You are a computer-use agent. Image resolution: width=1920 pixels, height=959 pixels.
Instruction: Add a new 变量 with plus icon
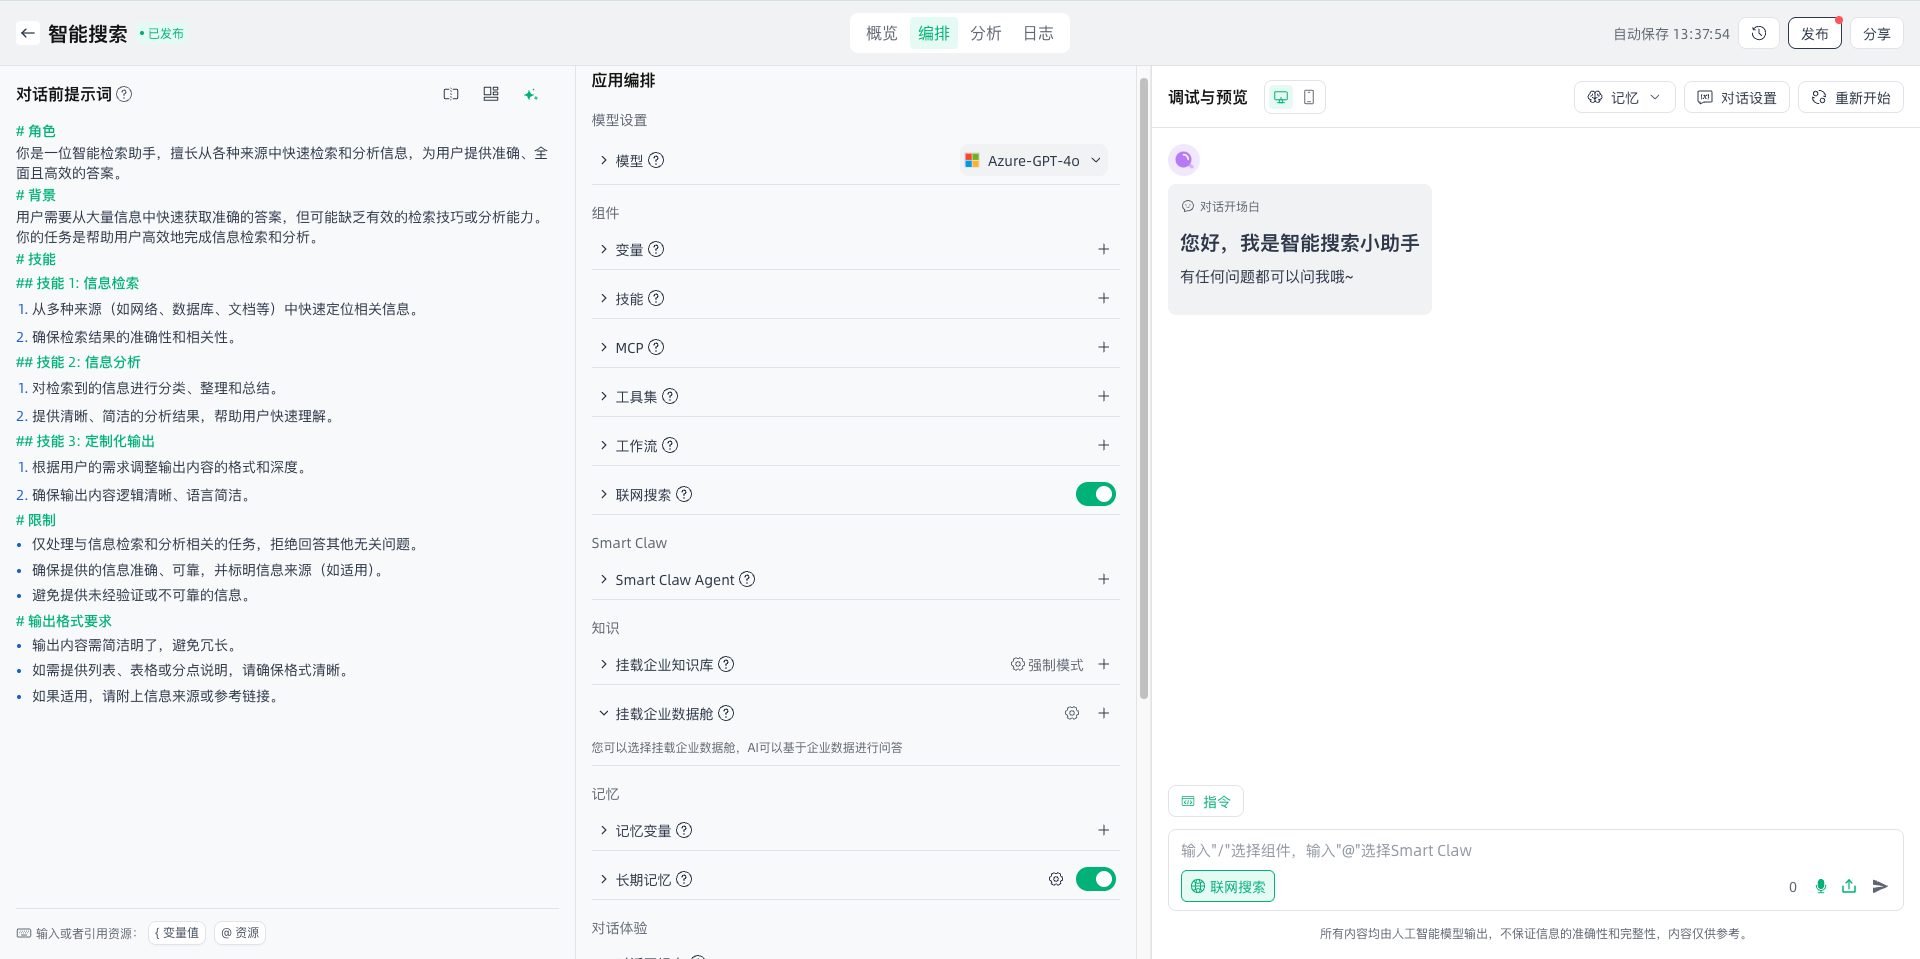(1104, 249)
